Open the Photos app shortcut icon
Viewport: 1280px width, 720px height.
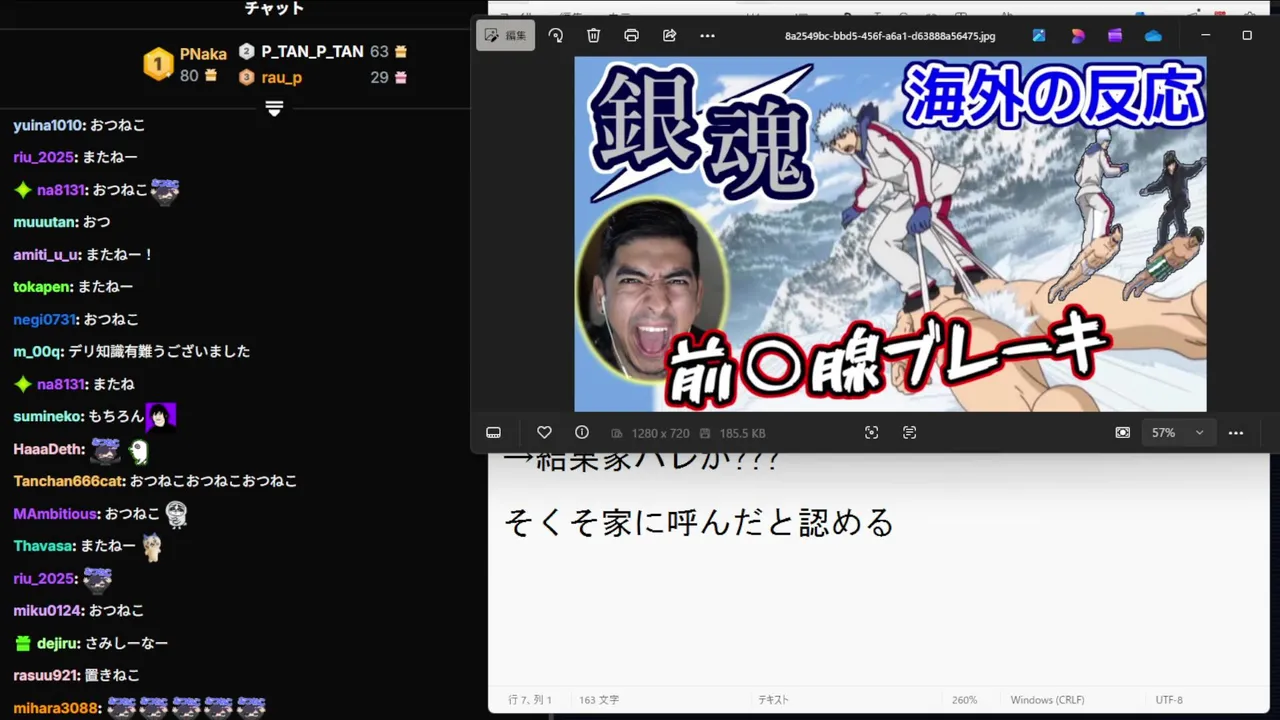pos(1039,35)
